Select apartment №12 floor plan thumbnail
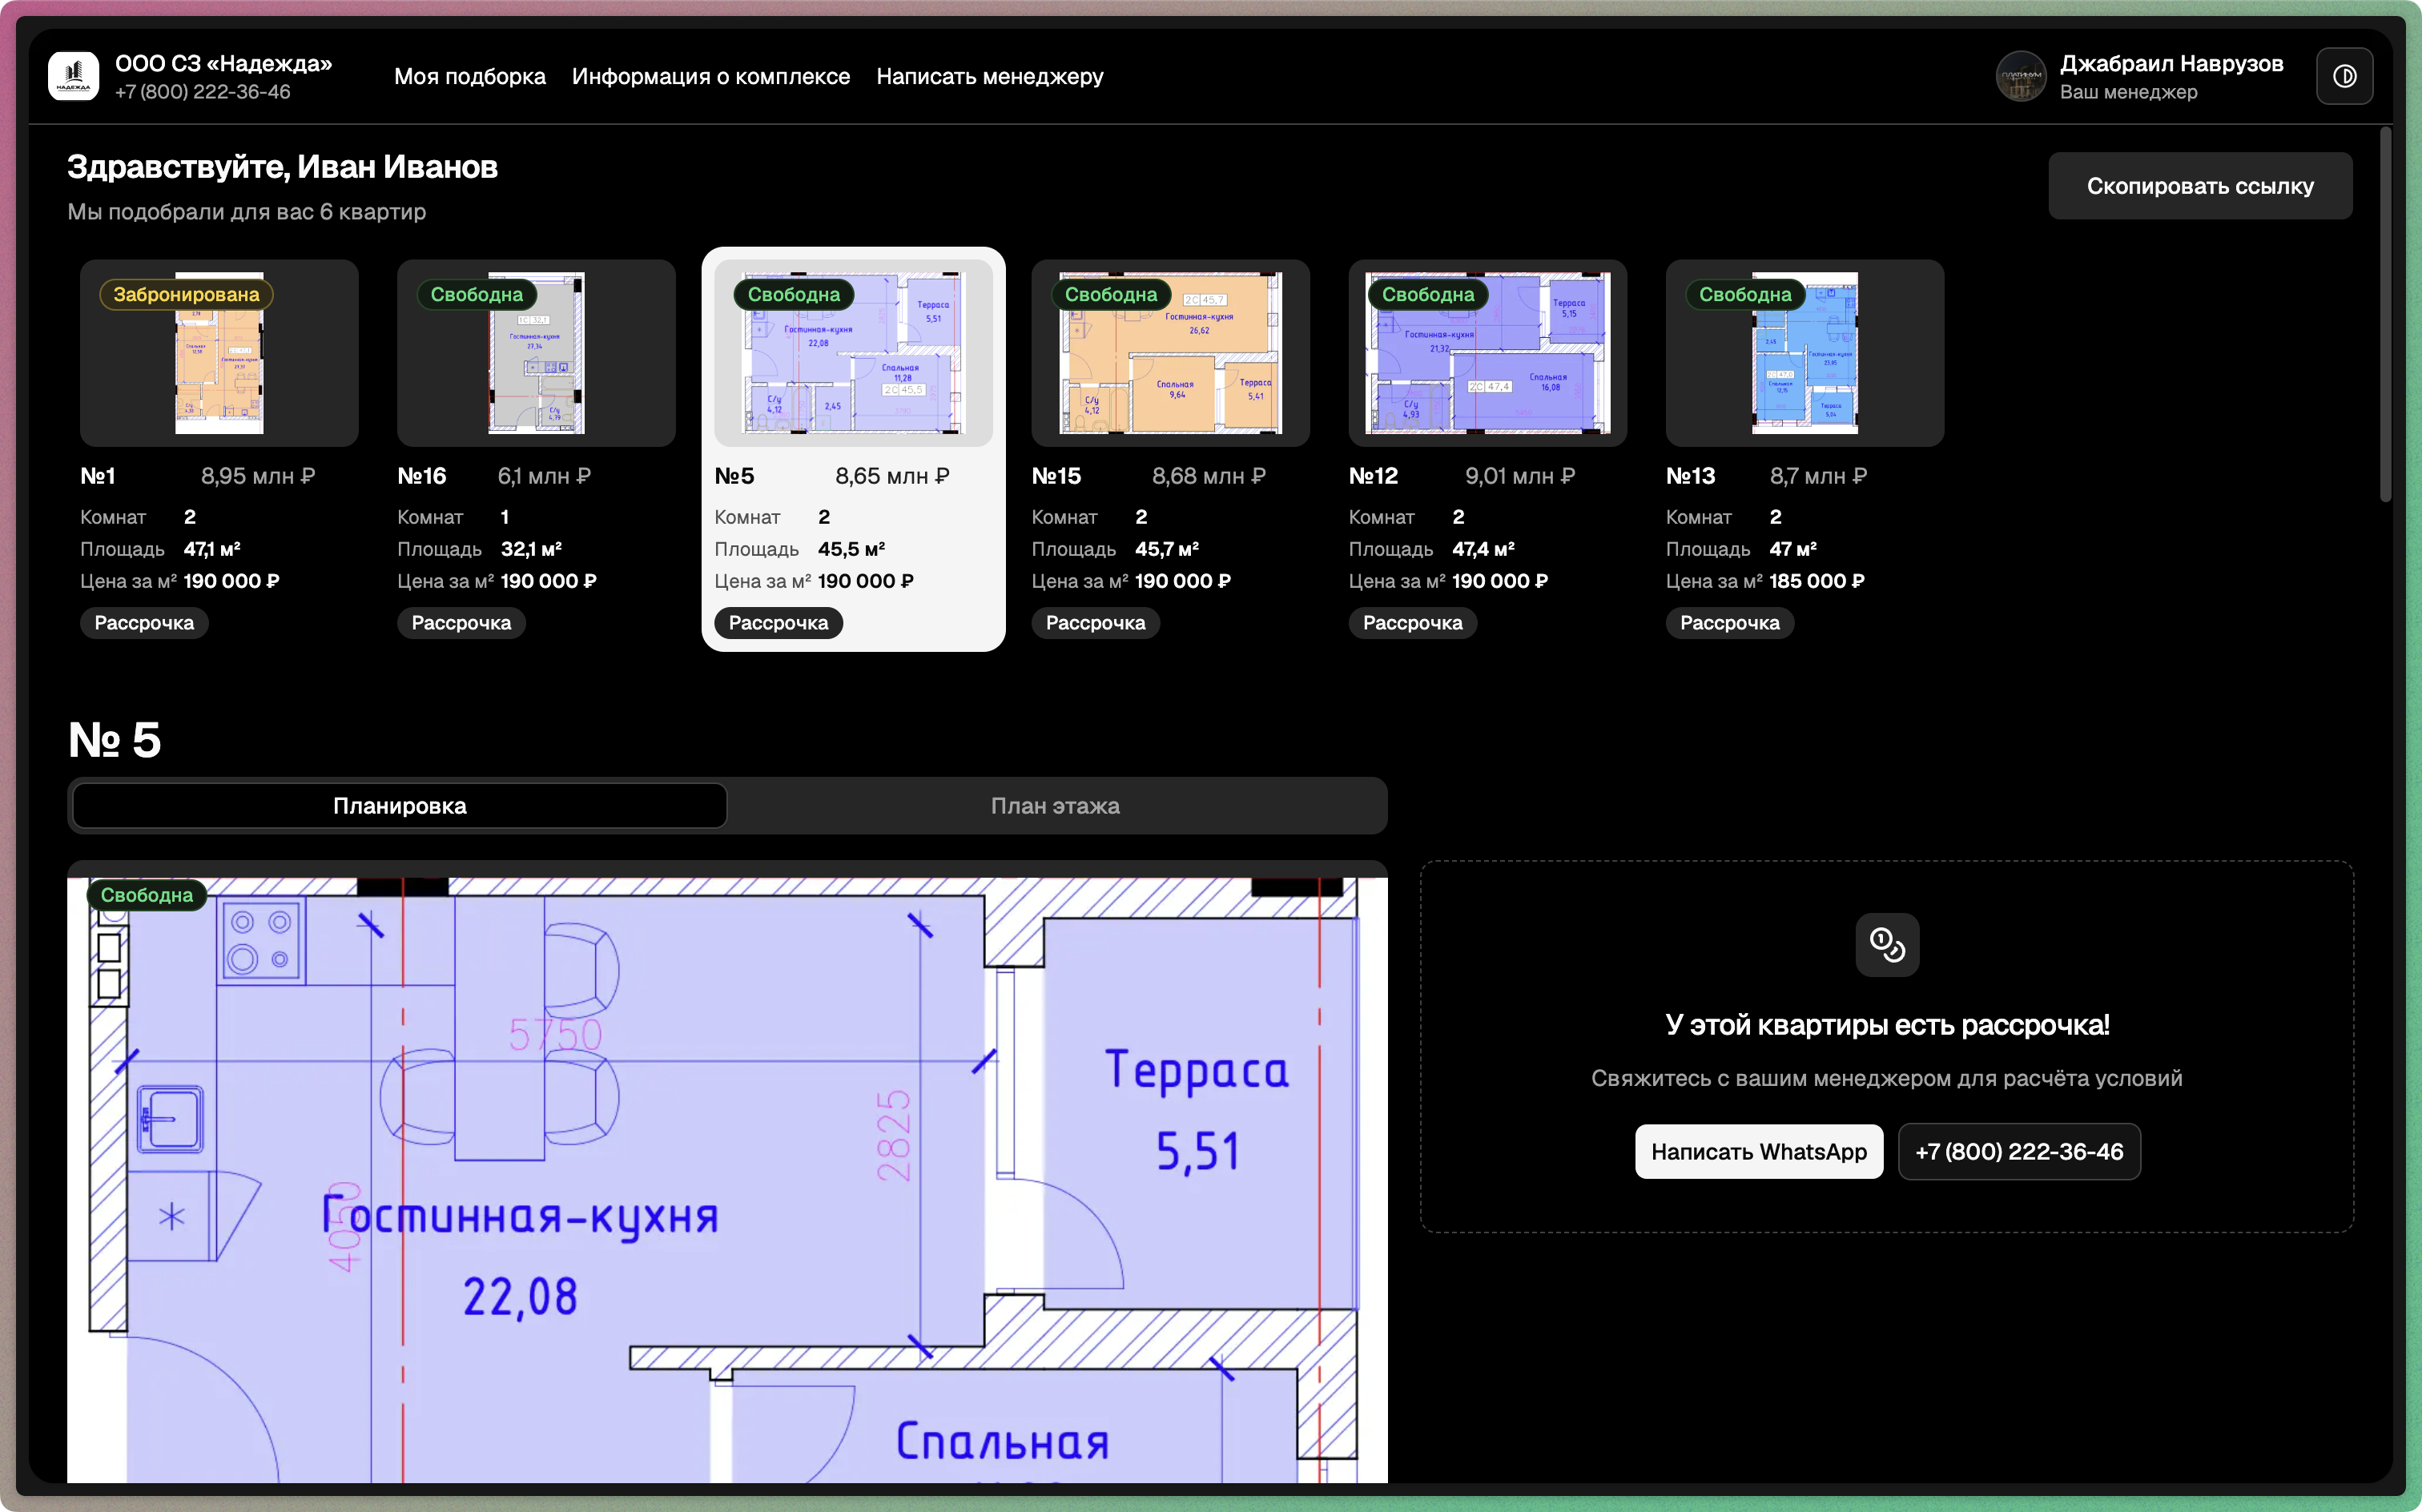This screenshot has width=2422, height=1512. point(1487,353)
